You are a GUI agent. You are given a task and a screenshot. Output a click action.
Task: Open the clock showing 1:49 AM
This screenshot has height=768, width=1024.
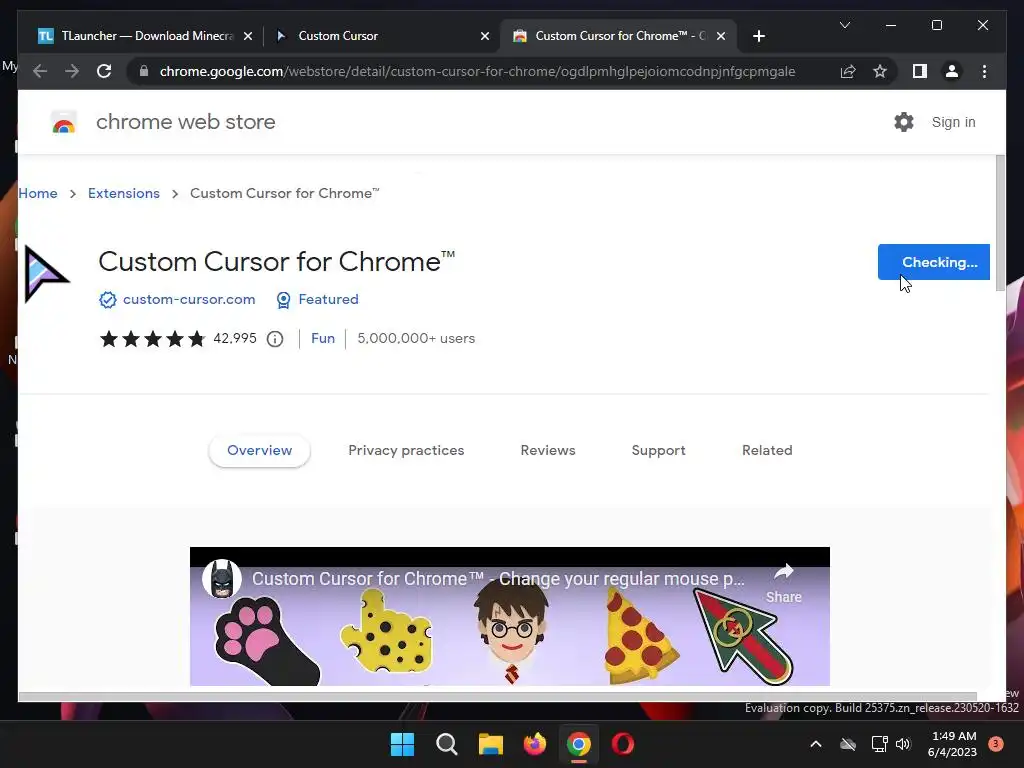[953, 744]
